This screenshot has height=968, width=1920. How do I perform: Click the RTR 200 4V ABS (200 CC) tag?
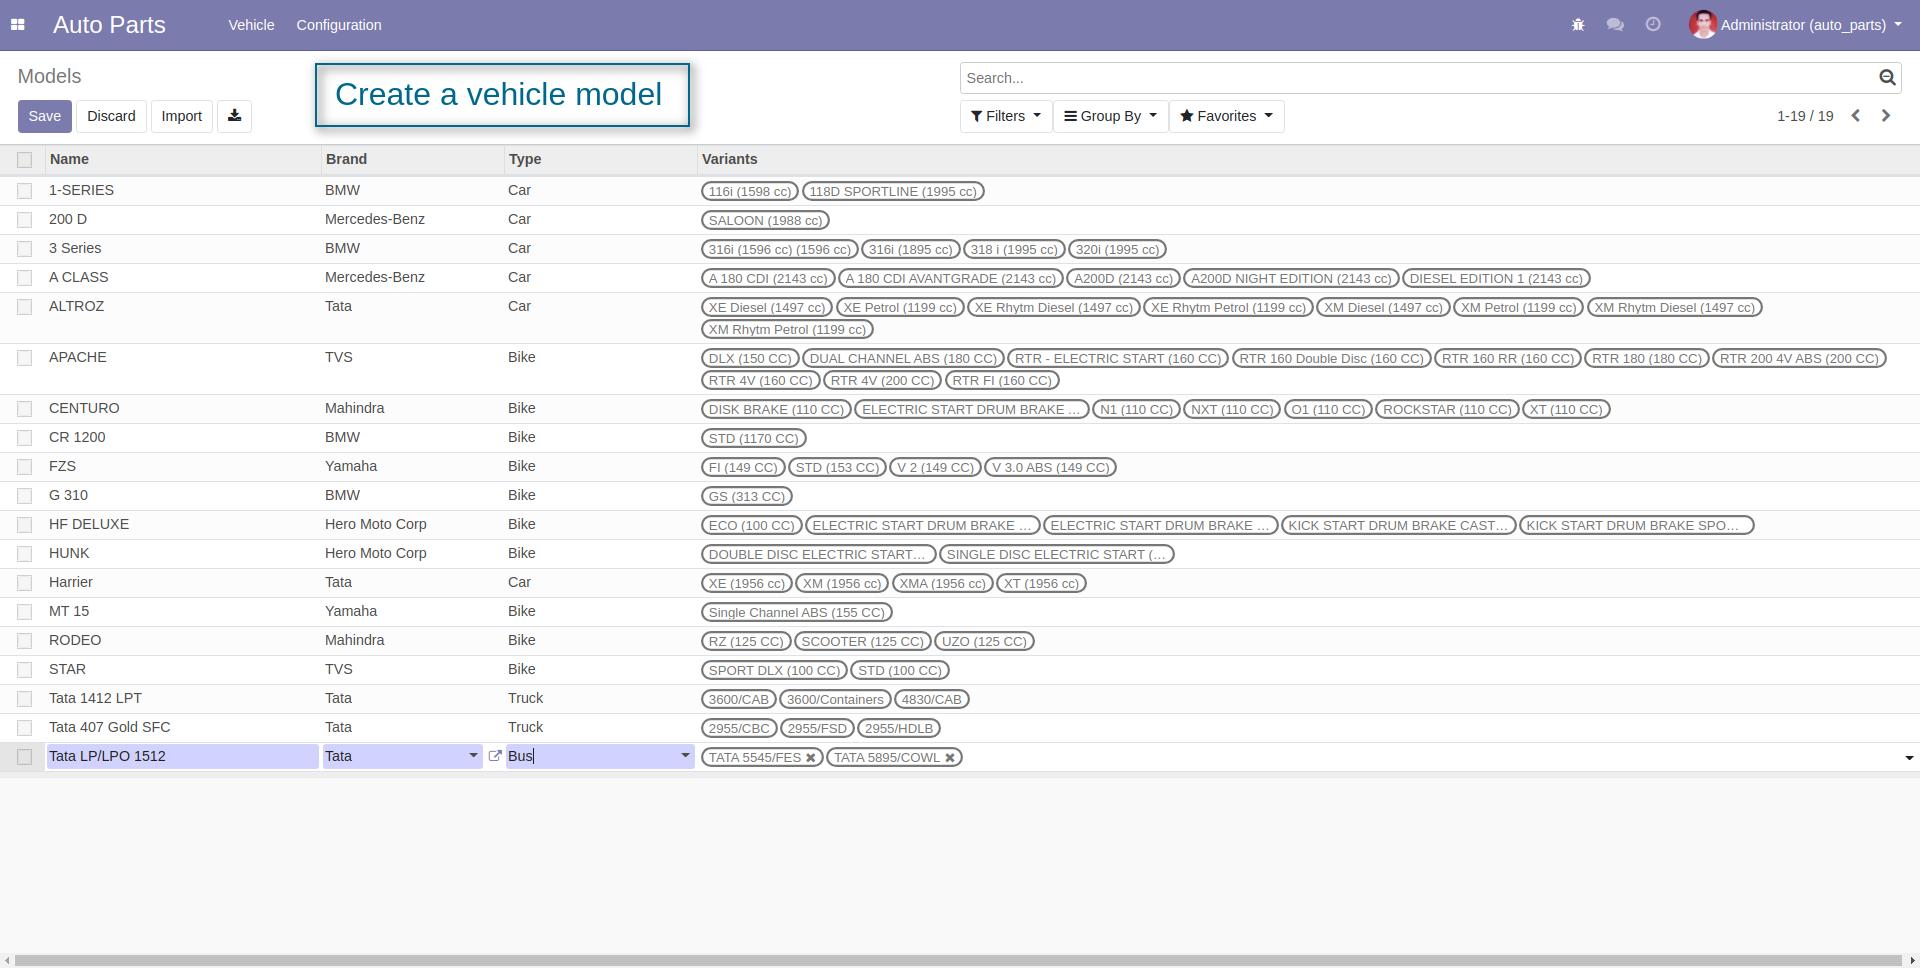pos(1799,358)
